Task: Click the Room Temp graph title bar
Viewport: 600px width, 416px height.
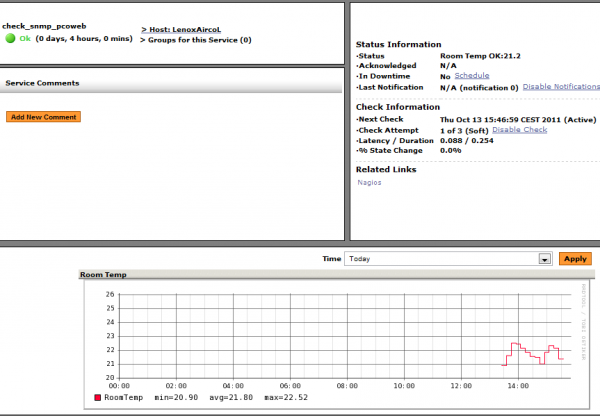Action: [105, 274]
